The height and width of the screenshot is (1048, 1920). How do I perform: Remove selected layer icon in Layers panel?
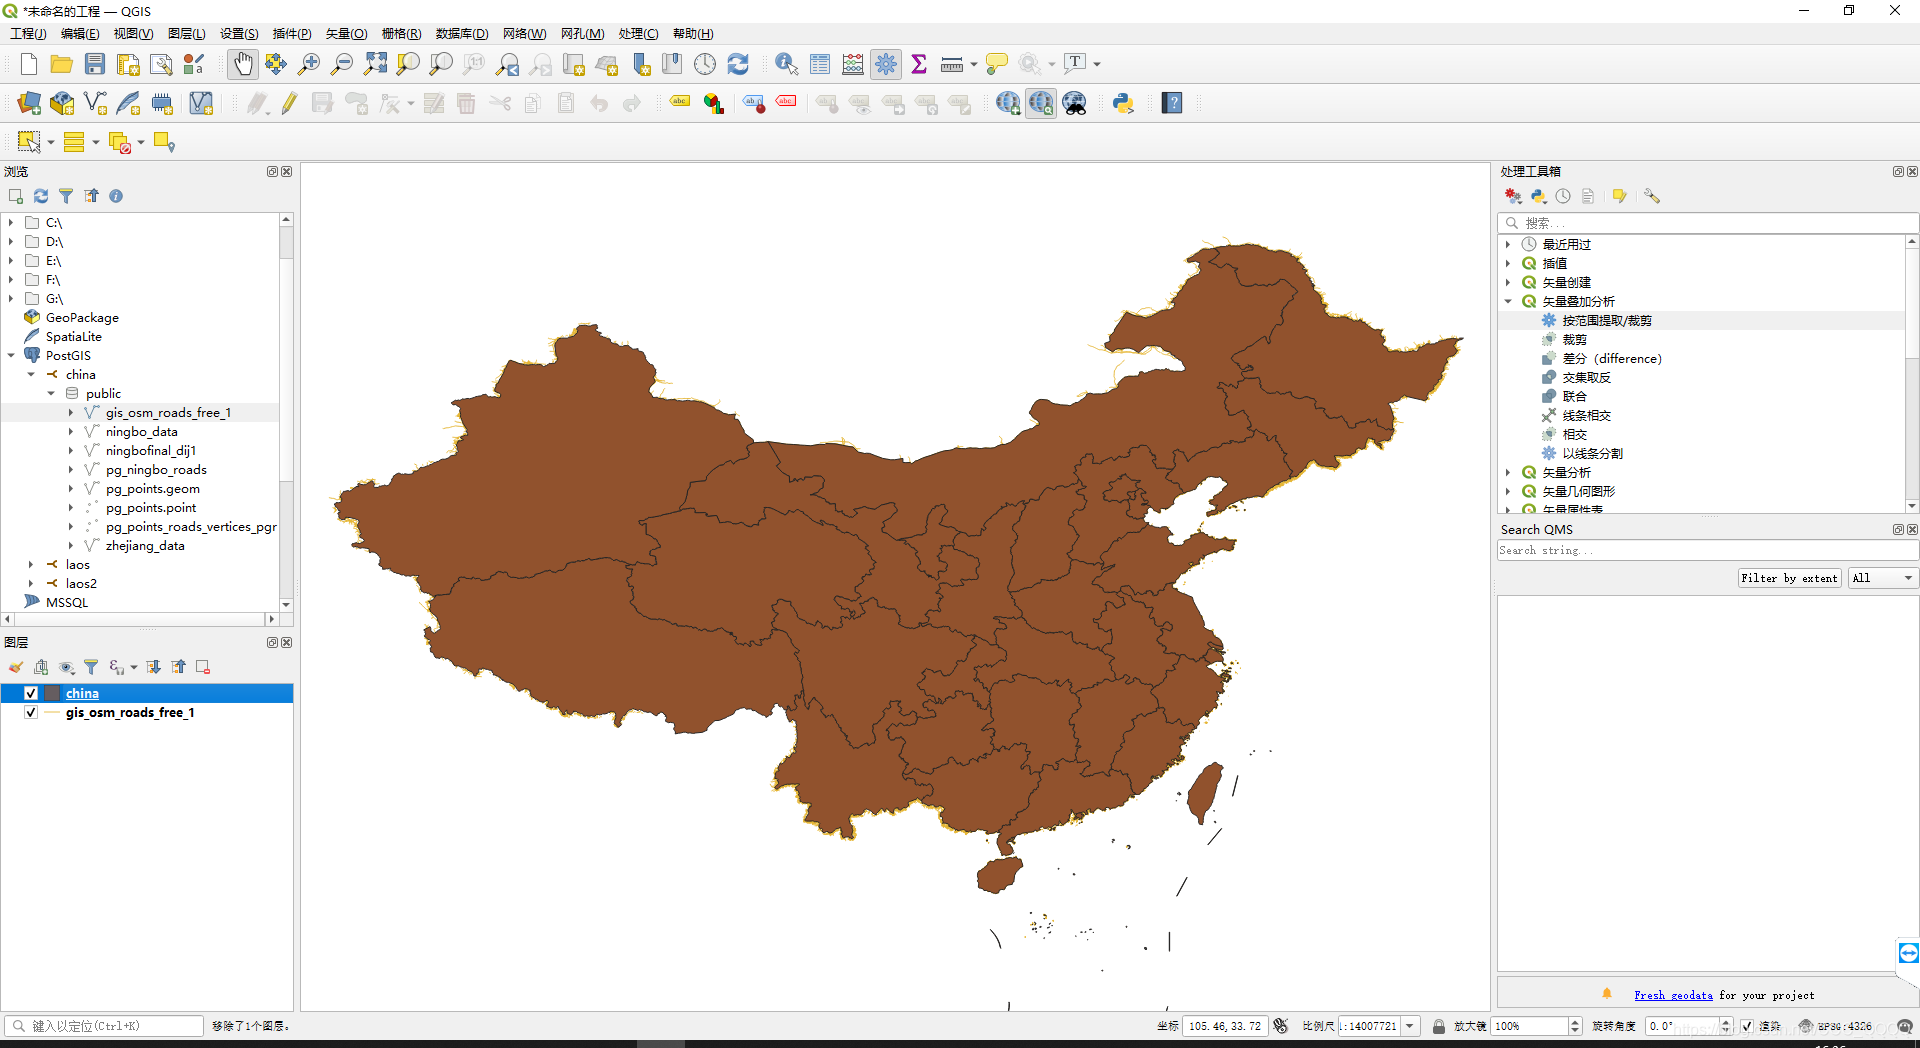pyautogui.click(x=203, y=667)
